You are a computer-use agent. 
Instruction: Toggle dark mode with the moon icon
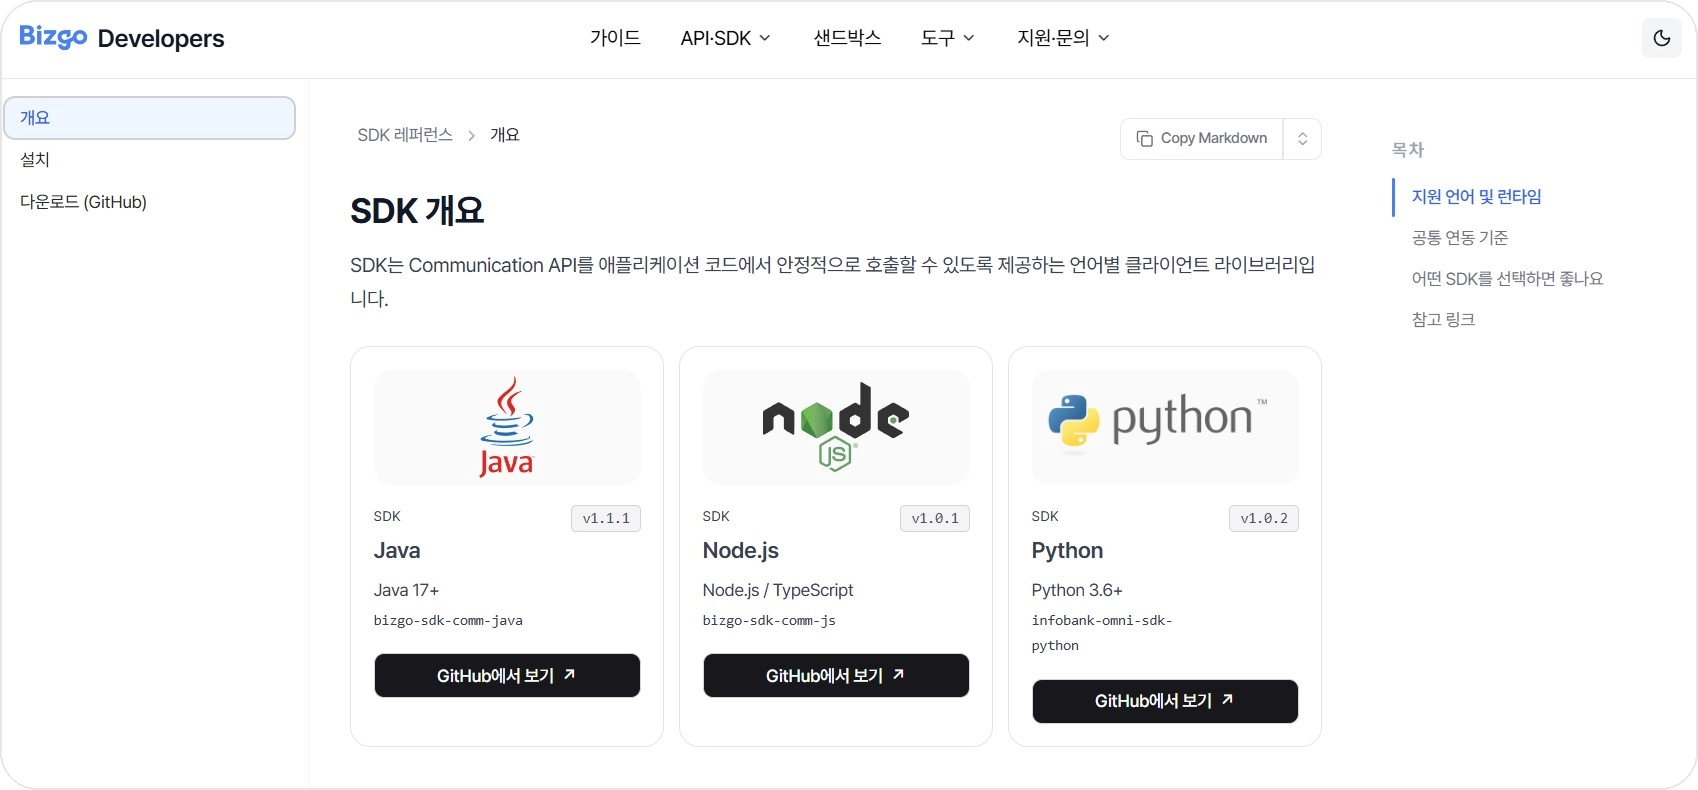[1662, 38]
